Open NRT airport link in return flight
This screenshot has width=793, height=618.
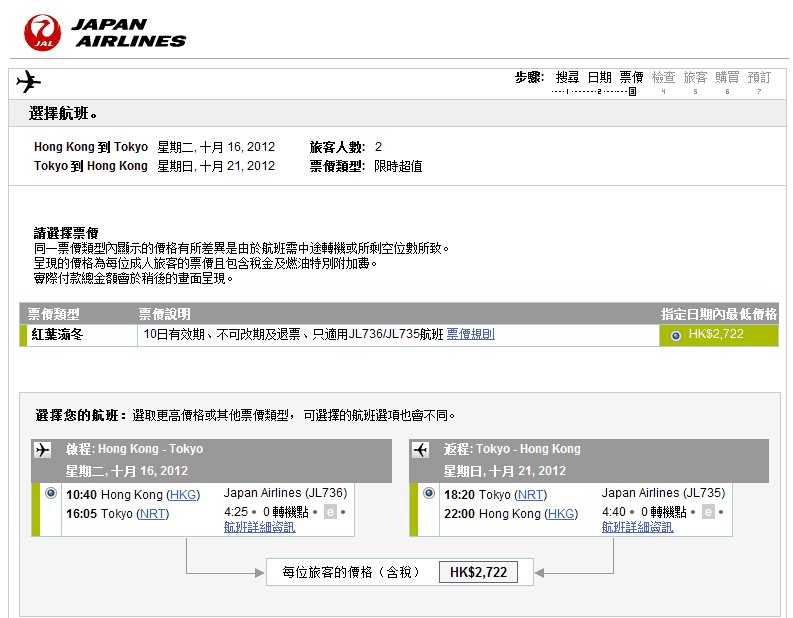pyautogui.click(x=530, y=494)
